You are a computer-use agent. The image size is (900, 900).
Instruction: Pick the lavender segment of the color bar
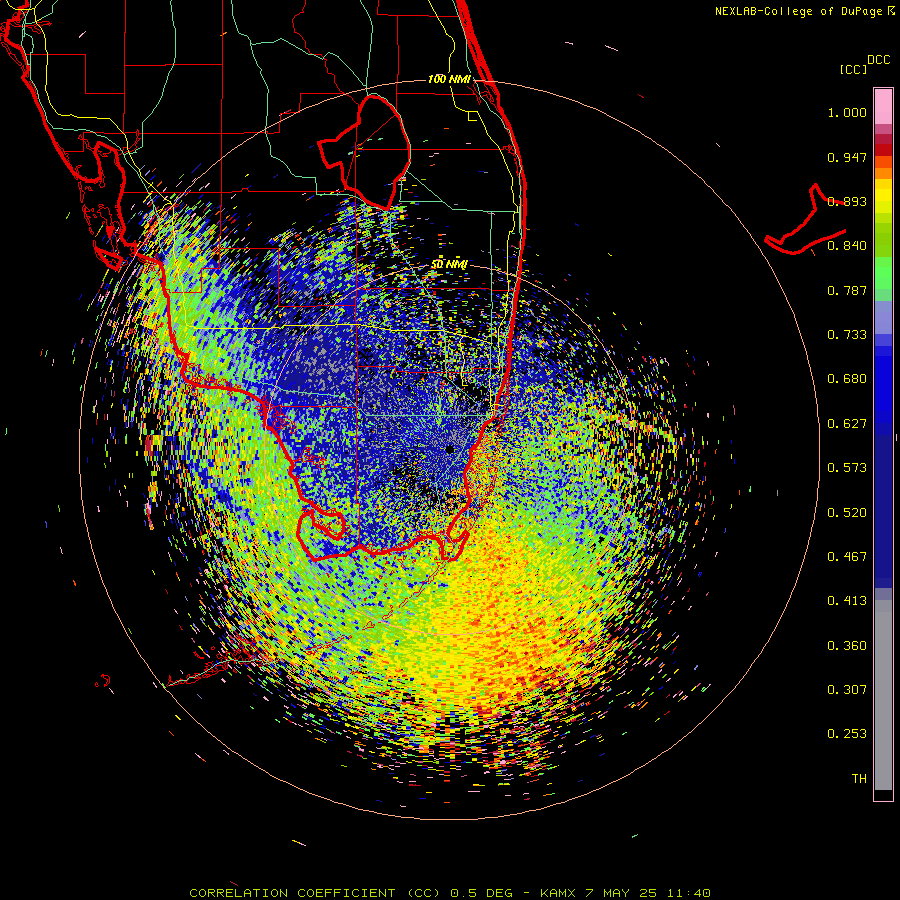(883, 317)
